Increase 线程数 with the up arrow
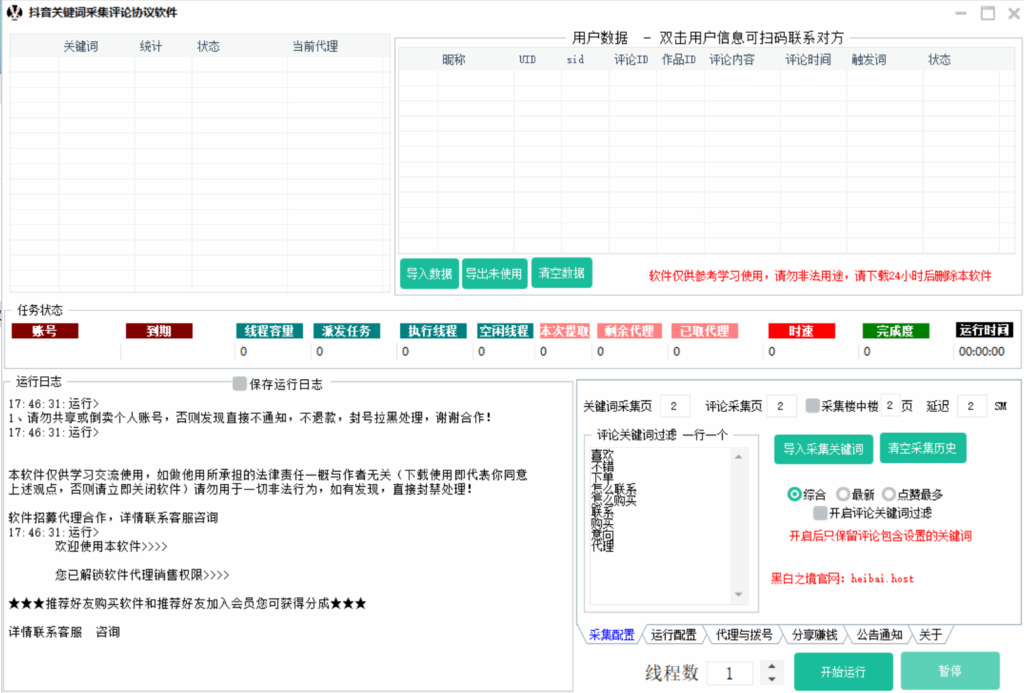 click(772, 666)
